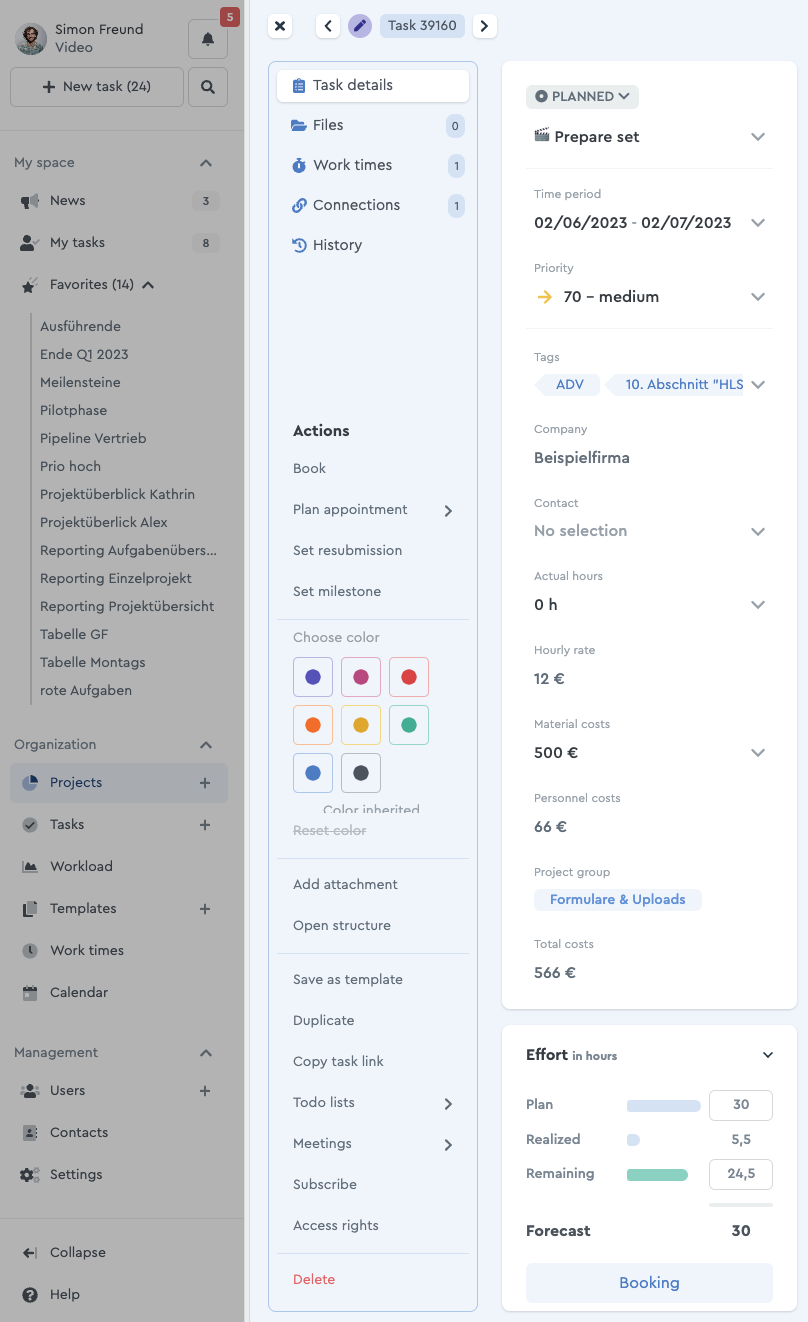This screenshot has width=808, height=1322.
Task: Expand the Material costs dropdown
Action: pos(758,753)
